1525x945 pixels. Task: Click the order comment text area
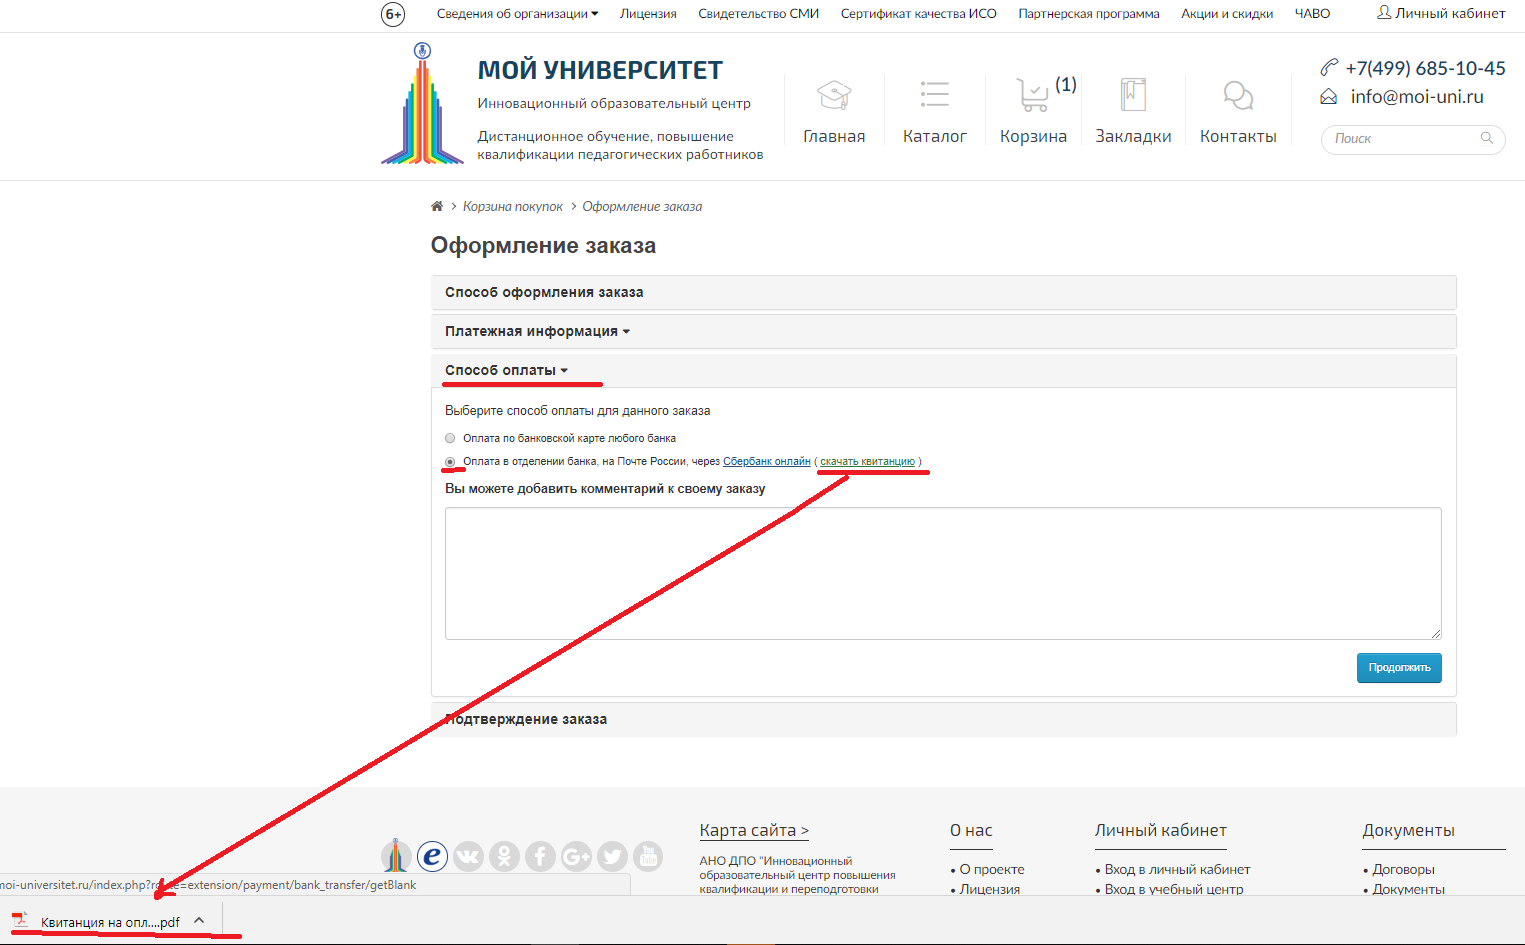(942, 573)
